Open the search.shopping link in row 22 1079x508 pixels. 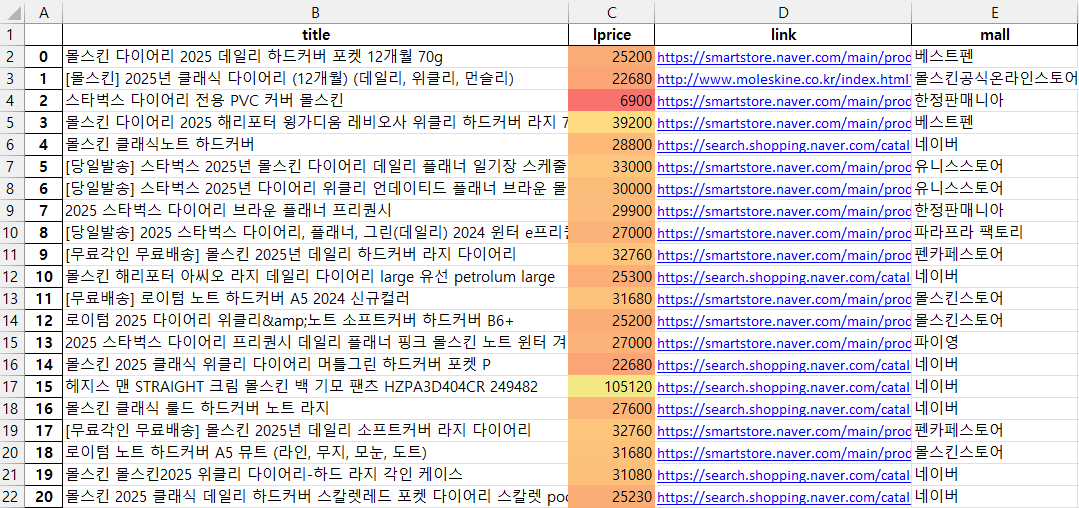click(784, 497)
